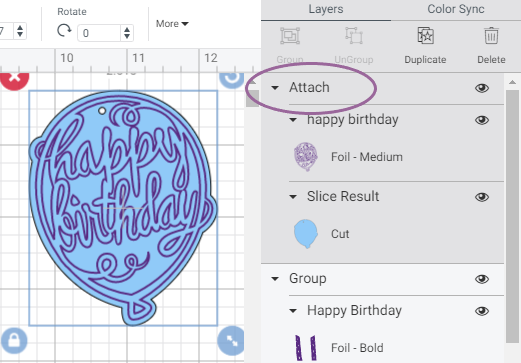Collapse the Attach layer group

(x=275, y=88)
